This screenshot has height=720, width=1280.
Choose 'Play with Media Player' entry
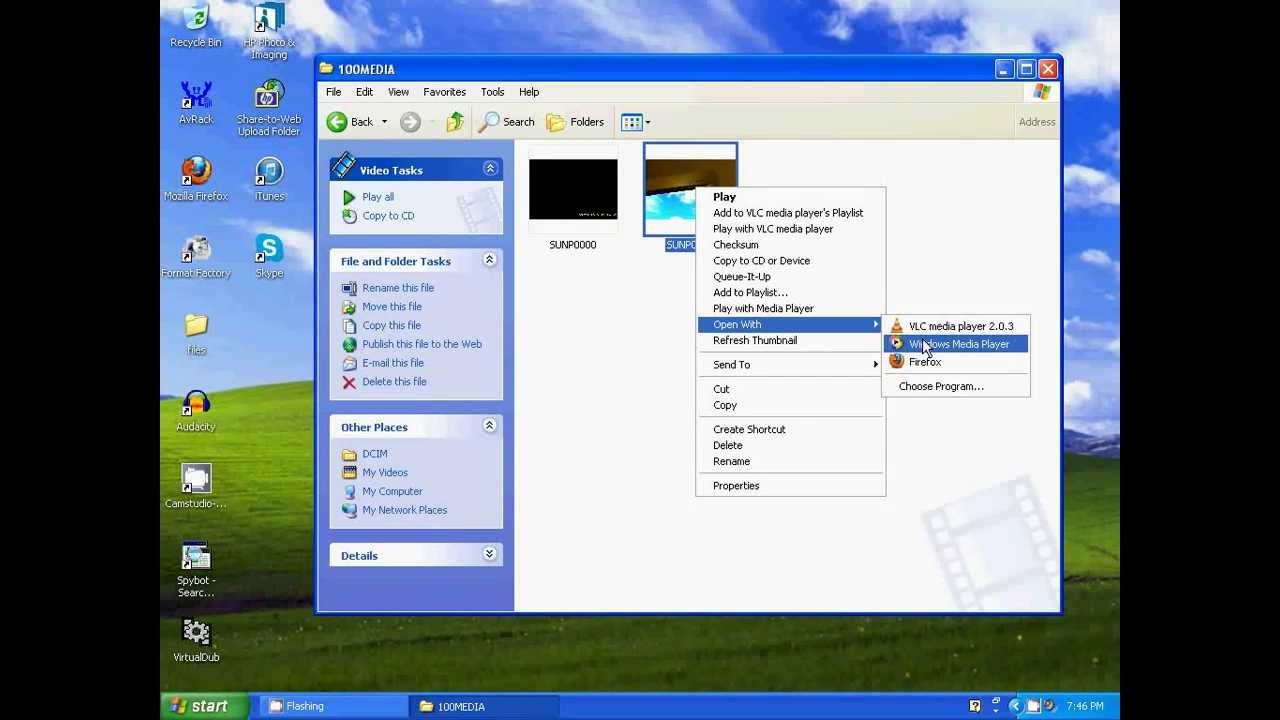(790, 309)
